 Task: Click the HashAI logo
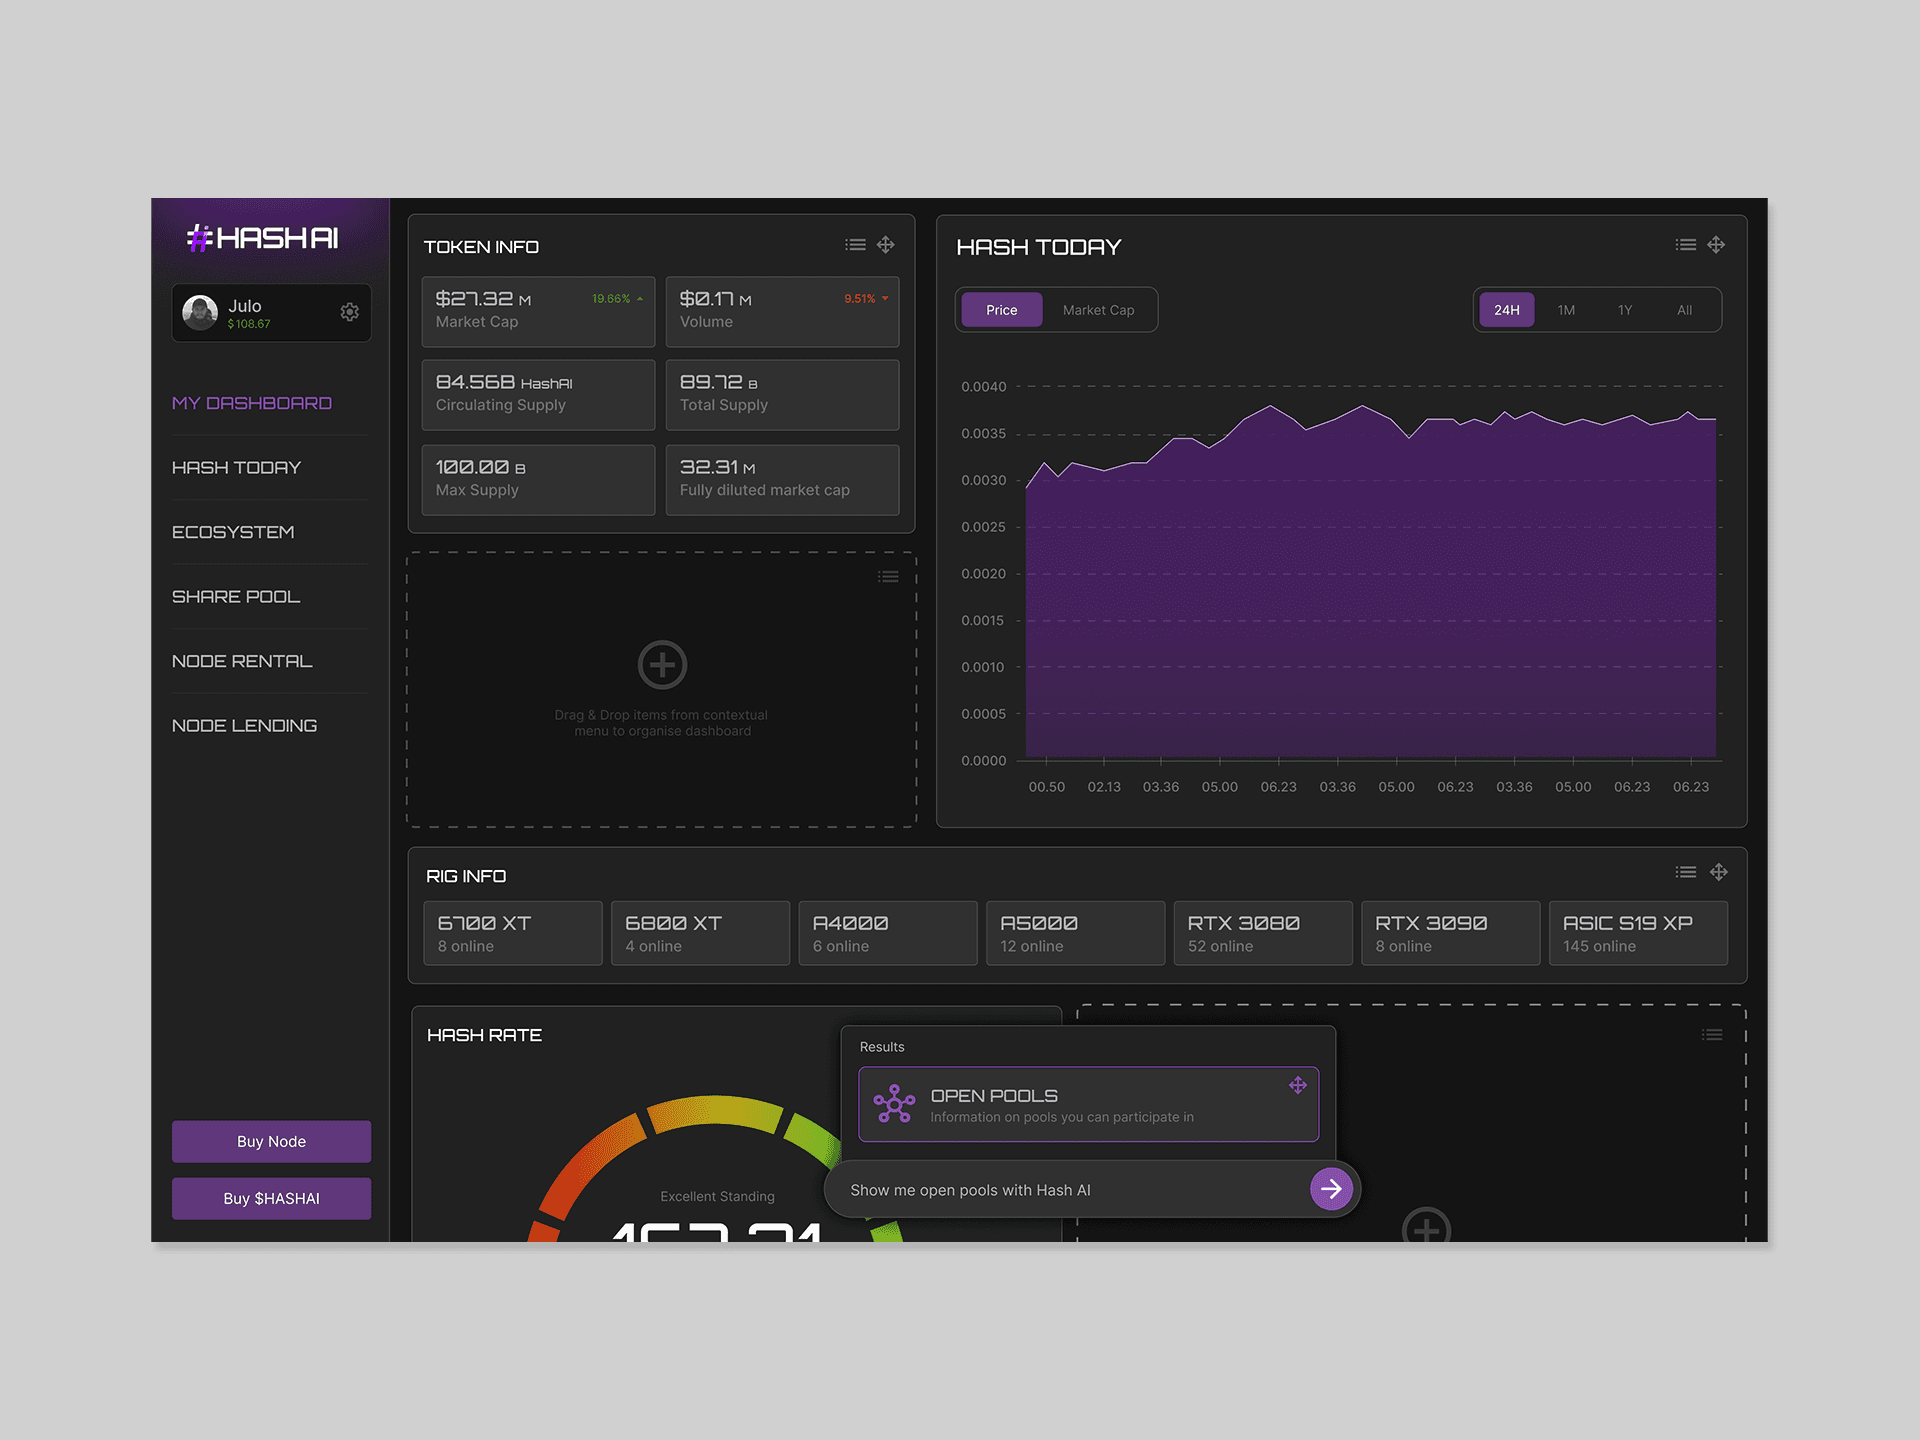263,238
